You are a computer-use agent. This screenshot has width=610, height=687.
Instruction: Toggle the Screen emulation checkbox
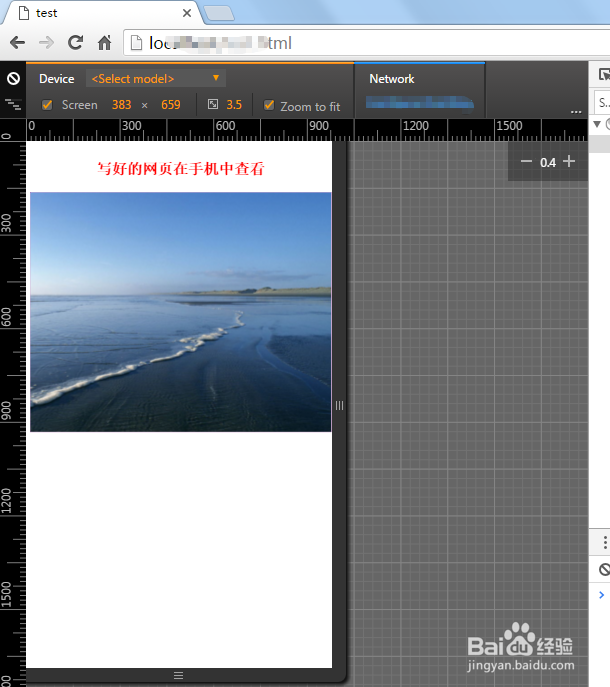47,105
